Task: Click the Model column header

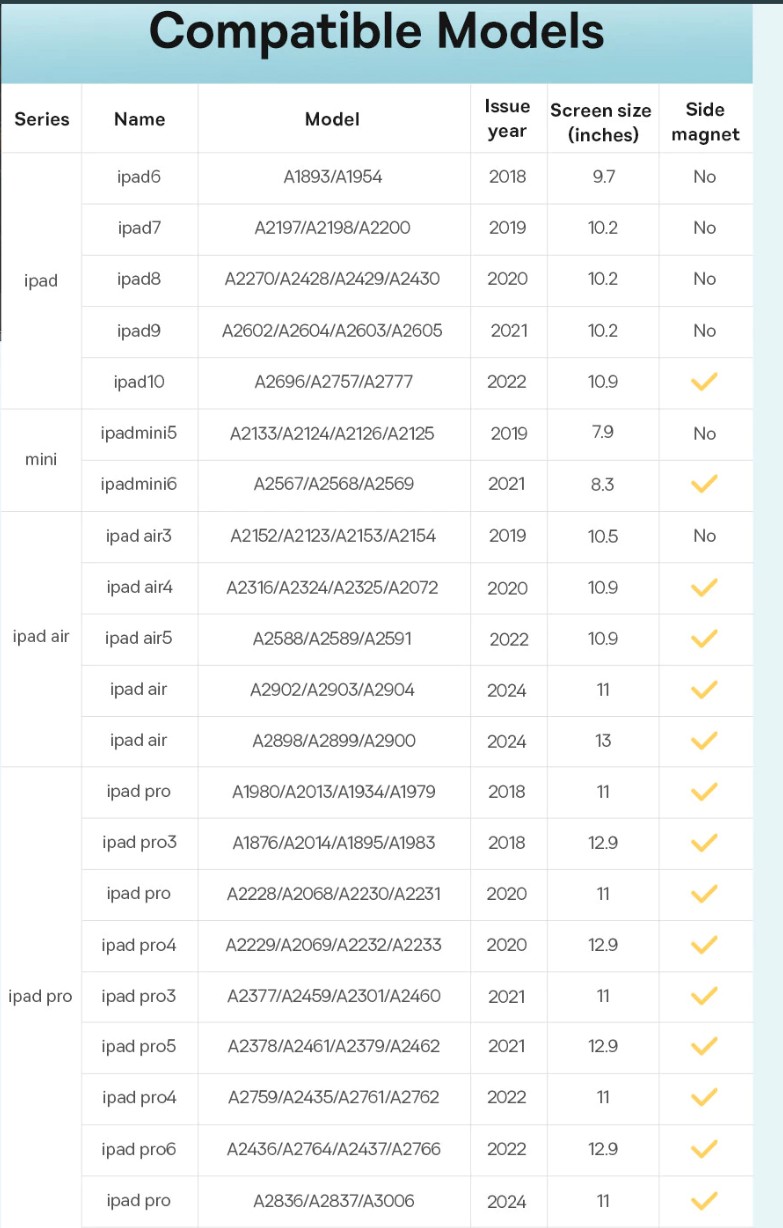Action: pyautogui.click(x=332, y=119)
